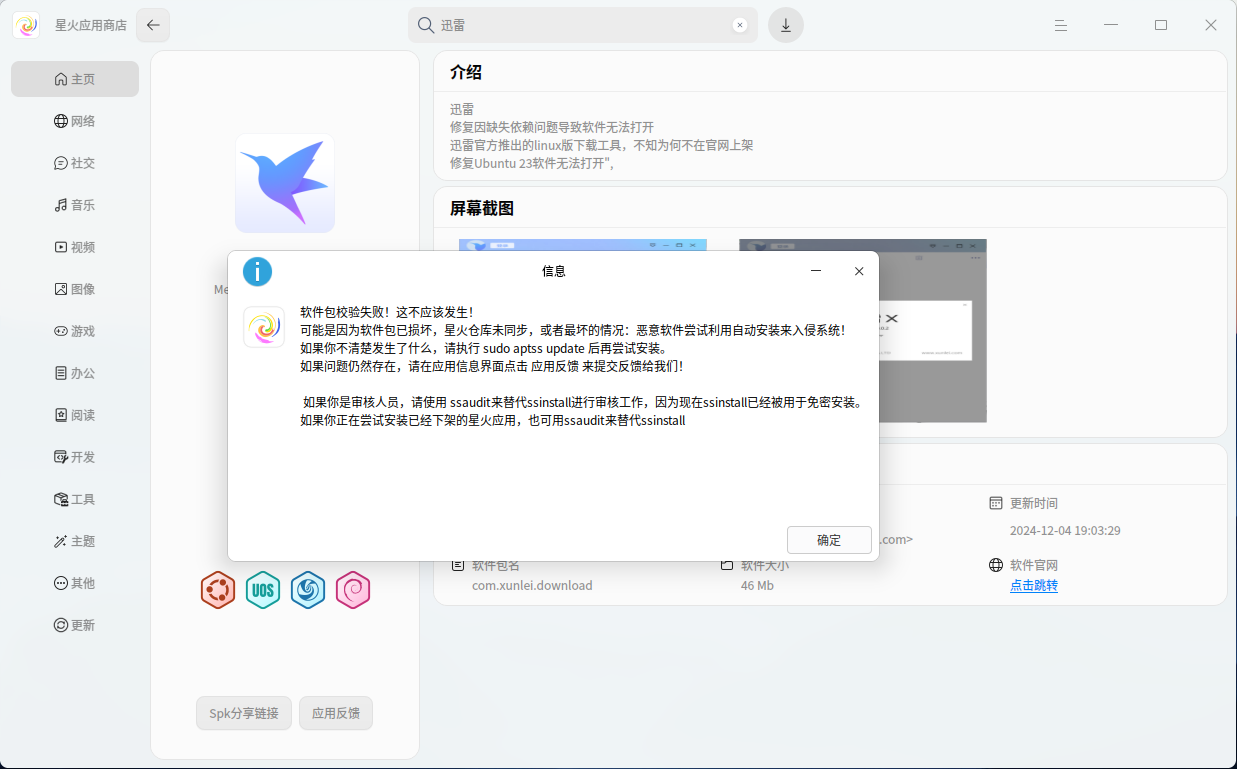Close the 信息 dialog window
Screen dimensions: 1237x769
click(858, 271)
